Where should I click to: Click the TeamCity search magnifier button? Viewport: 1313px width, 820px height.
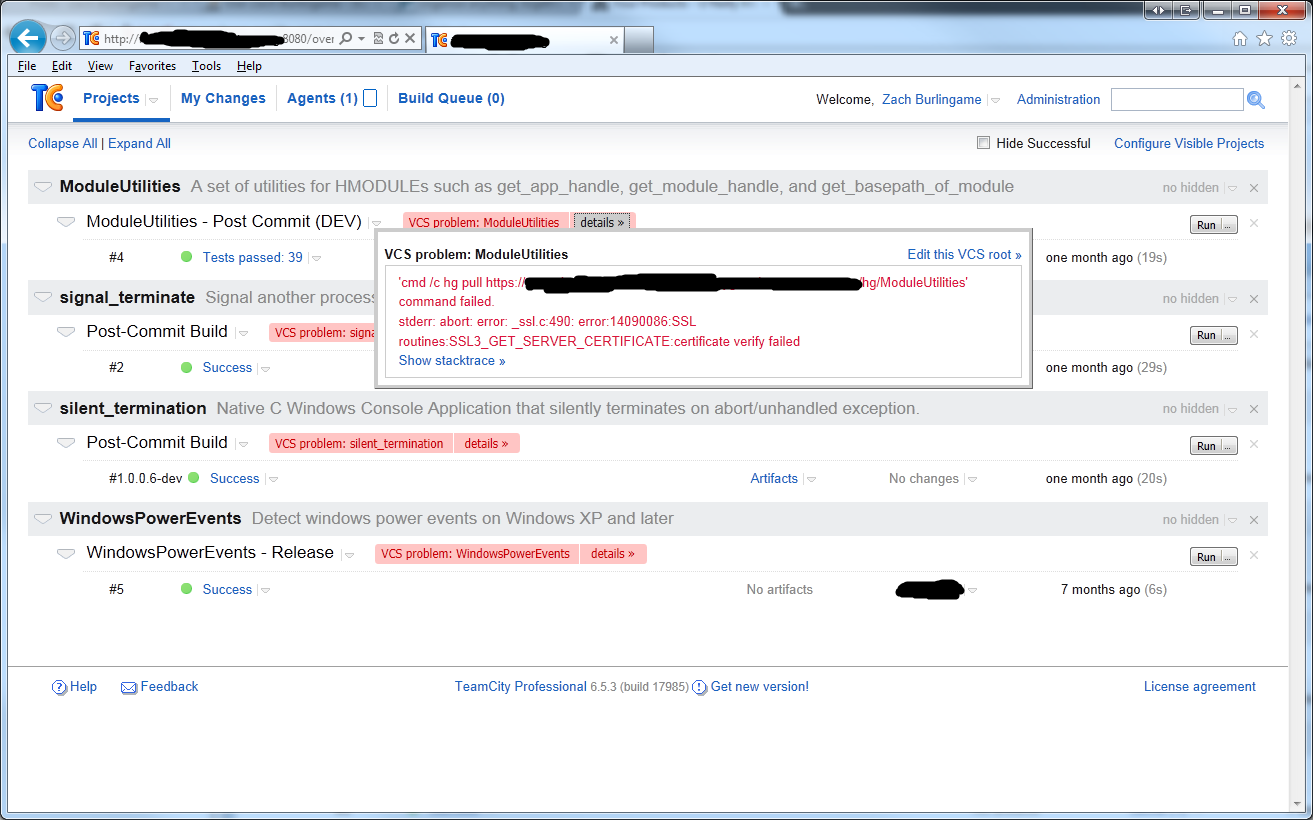pos(1256,100)
